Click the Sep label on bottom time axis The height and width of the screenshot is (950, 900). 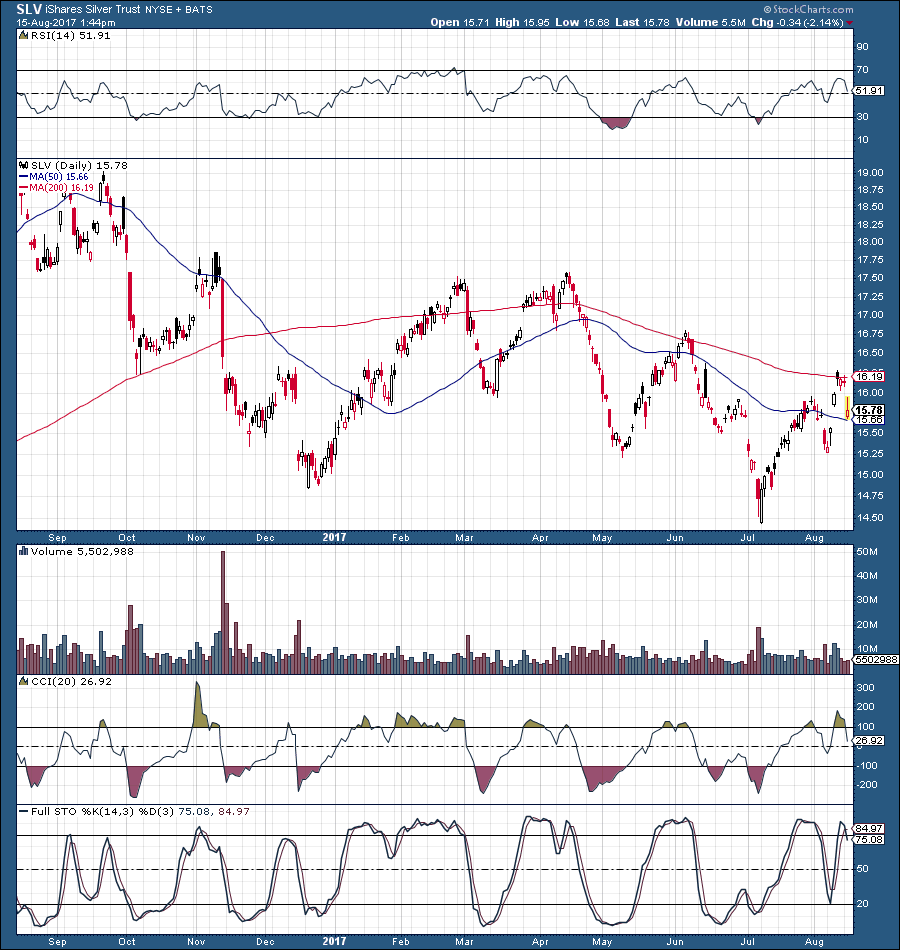click(58, 942)
